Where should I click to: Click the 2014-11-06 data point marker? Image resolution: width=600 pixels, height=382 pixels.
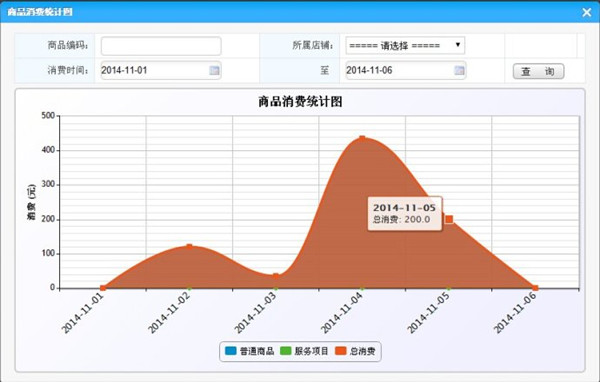pos(535,288)
